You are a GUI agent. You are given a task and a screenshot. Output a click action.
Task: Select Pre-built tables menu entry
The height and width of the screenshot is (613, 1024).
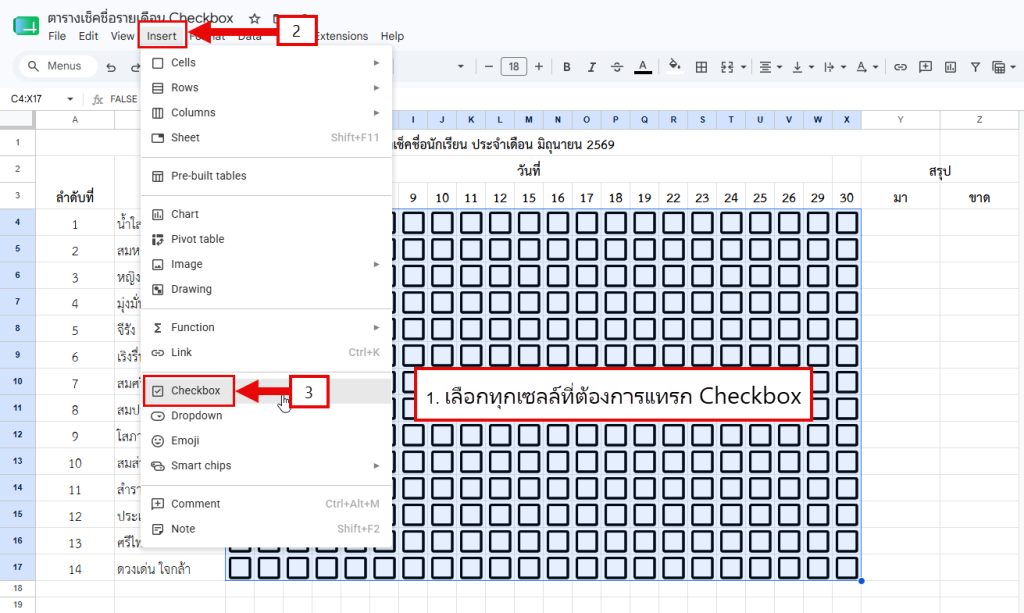pyautogui.click(x=266, y=176)
